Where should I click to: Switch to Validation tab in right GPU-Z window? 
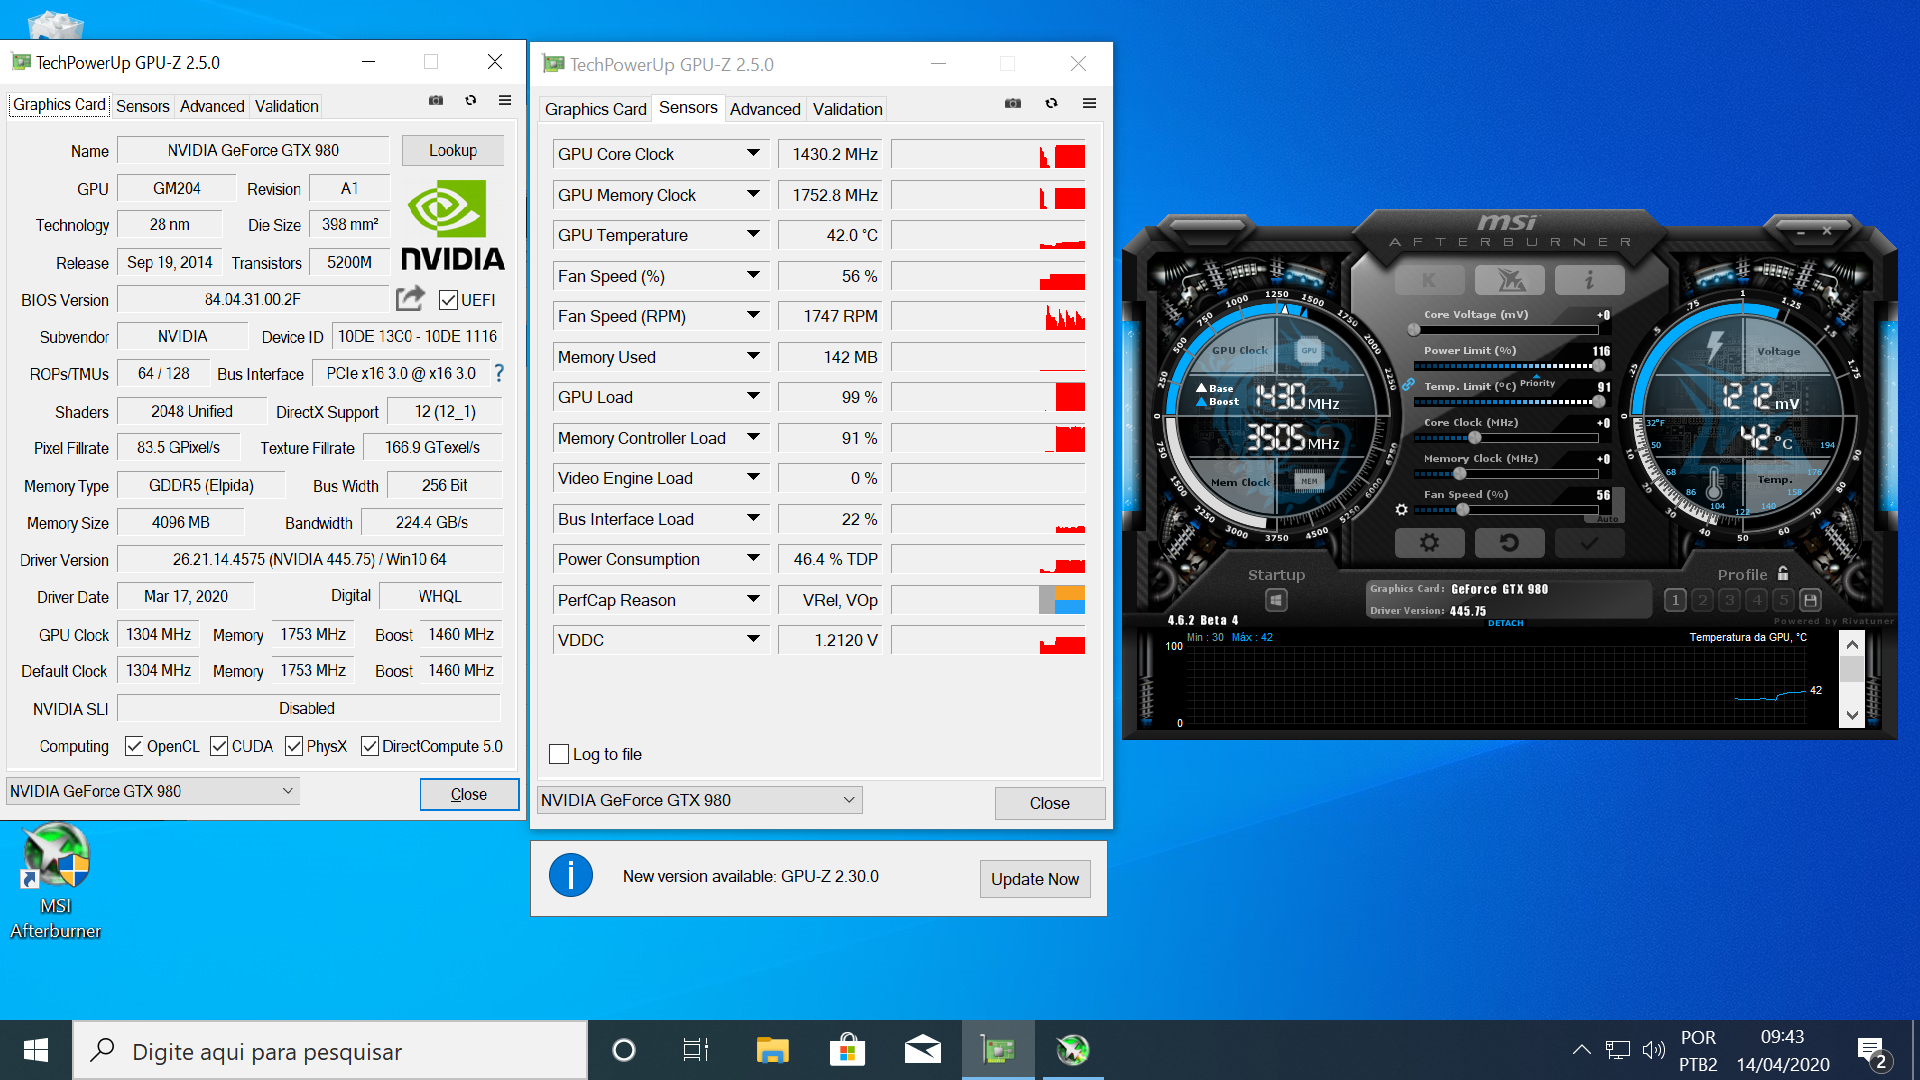(848, 109)
